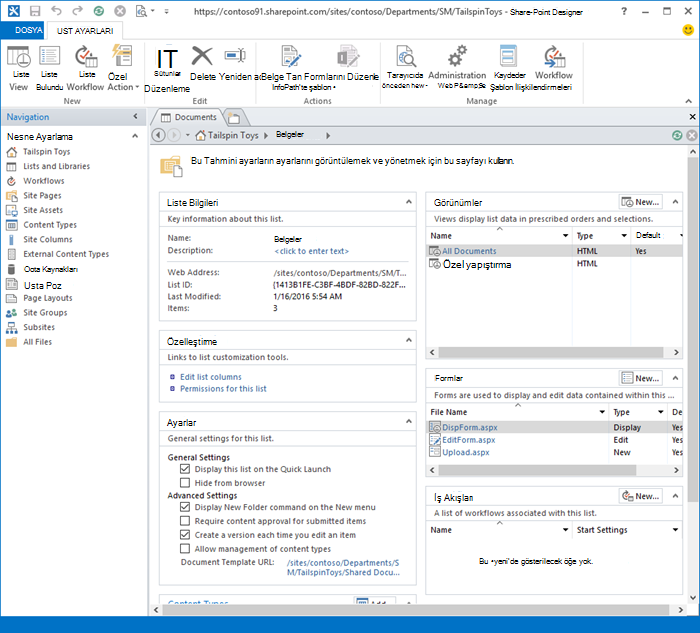Open the Özel Action ribbon button
The image size is (700, 633).
(x=122, y=68)
